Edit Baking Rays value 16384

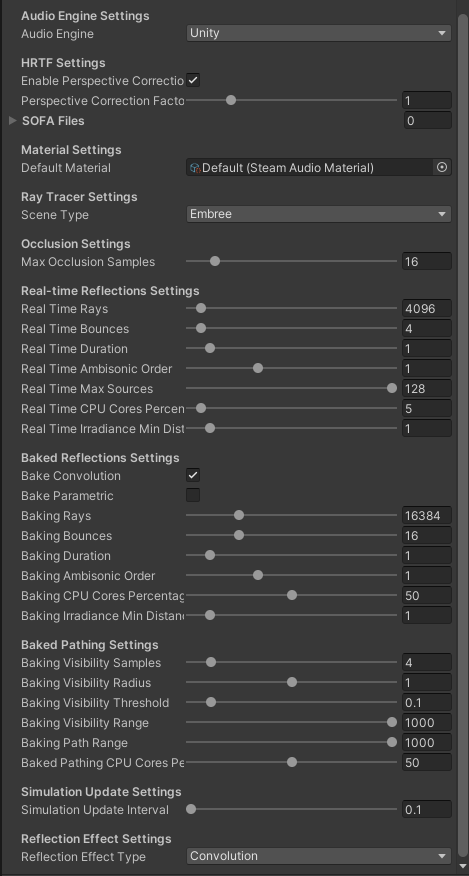point(427,516)
